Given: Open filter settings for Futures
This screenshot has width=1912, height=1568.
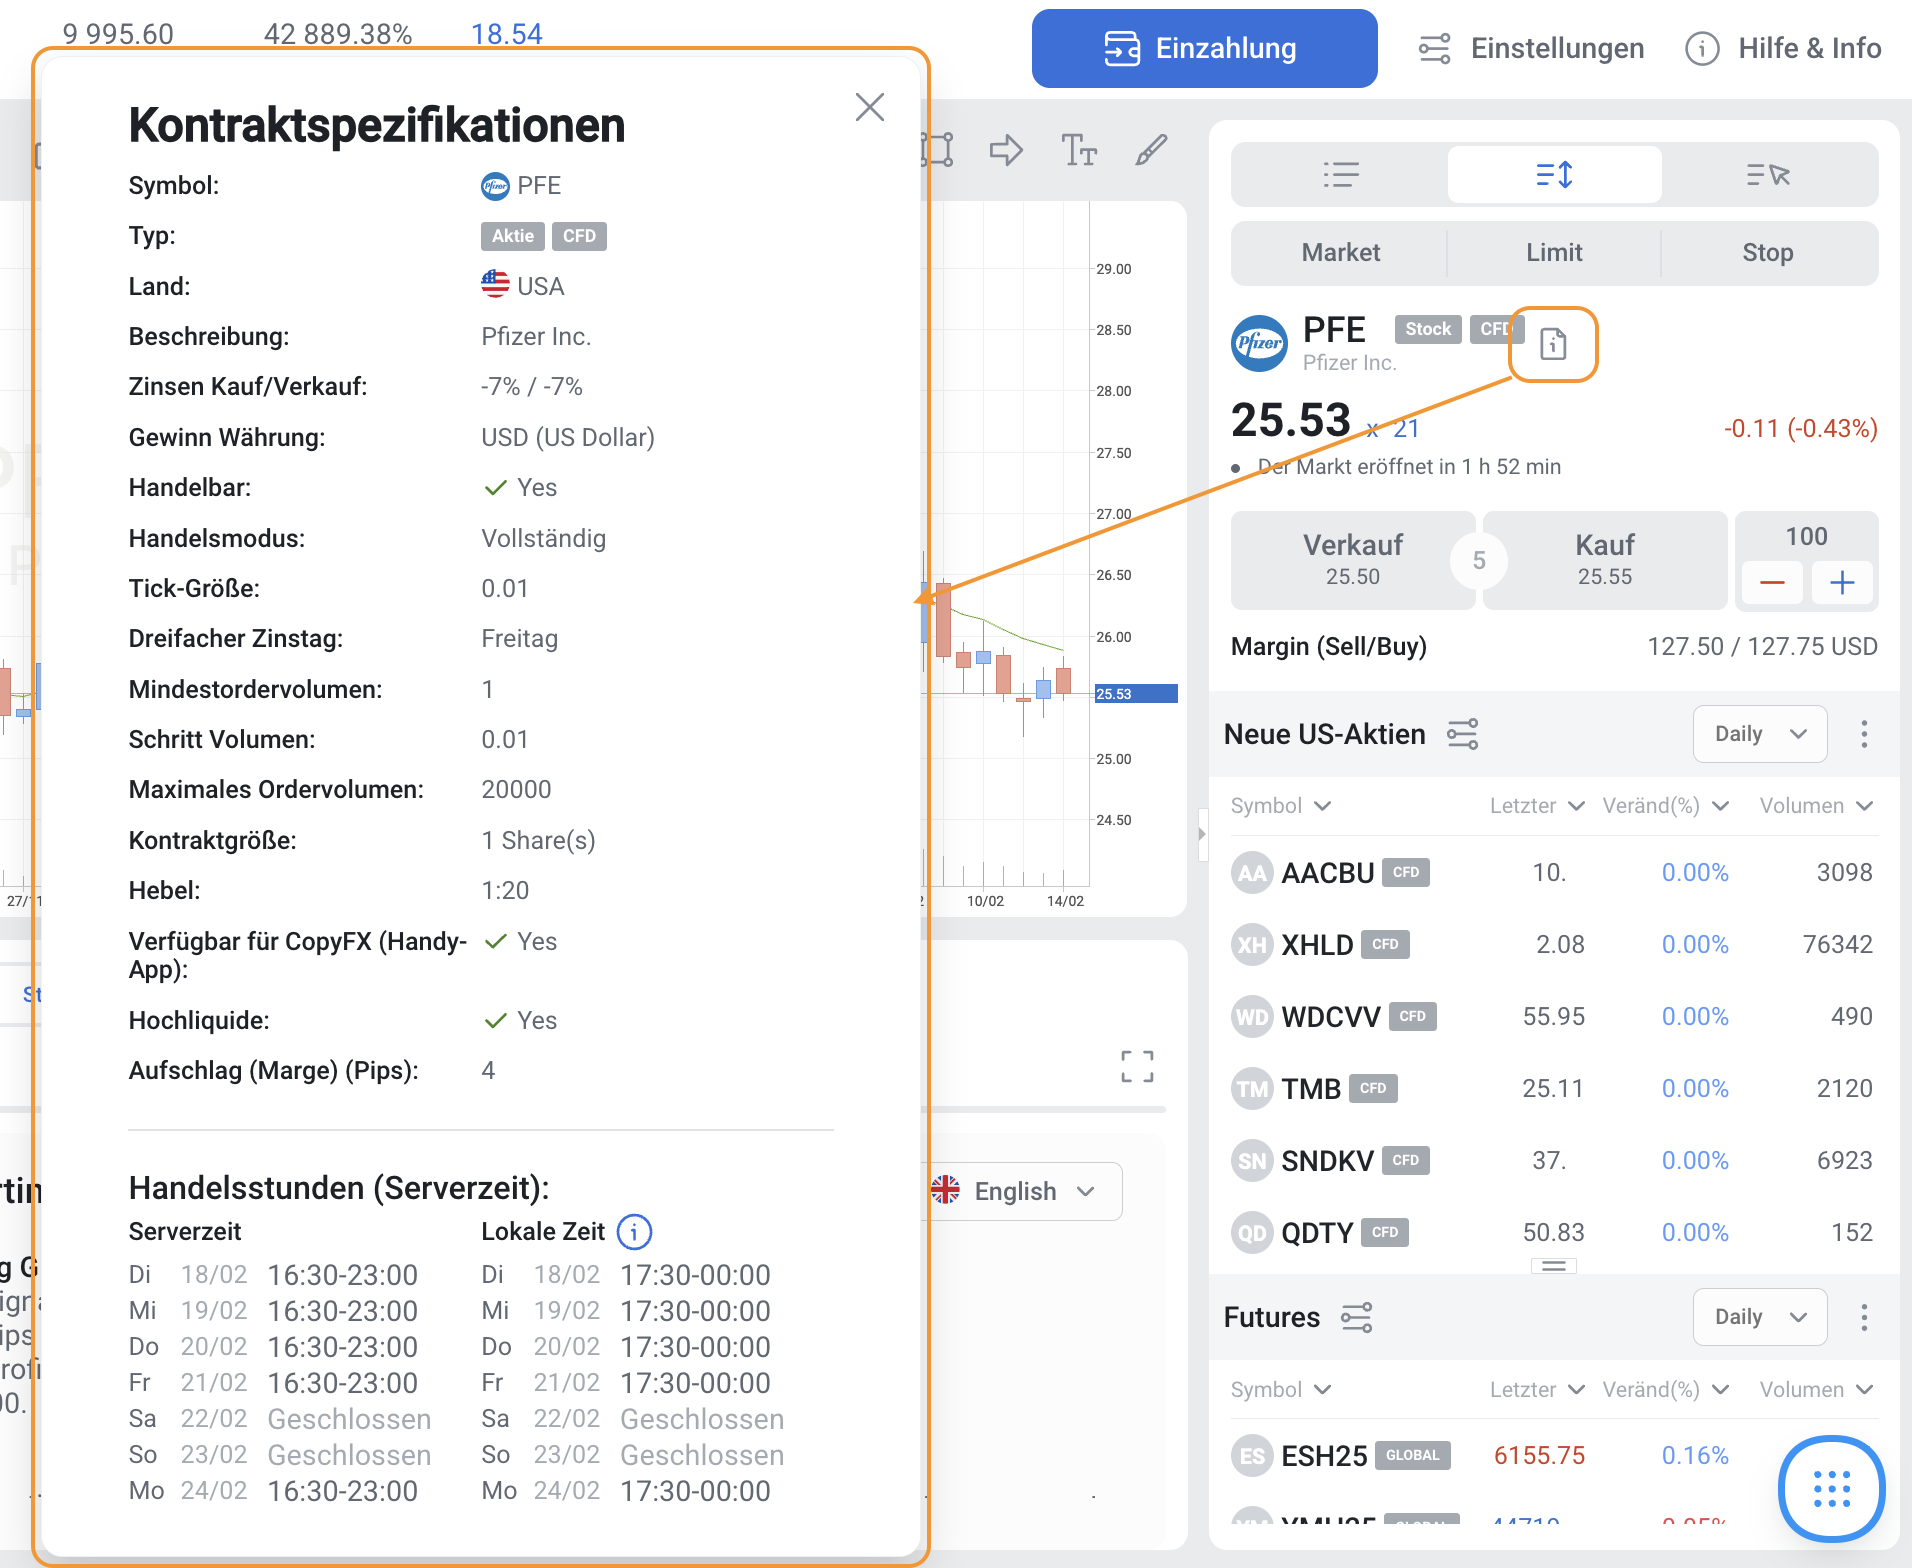Looking at the screenshot, I should pos(1356,1317).
